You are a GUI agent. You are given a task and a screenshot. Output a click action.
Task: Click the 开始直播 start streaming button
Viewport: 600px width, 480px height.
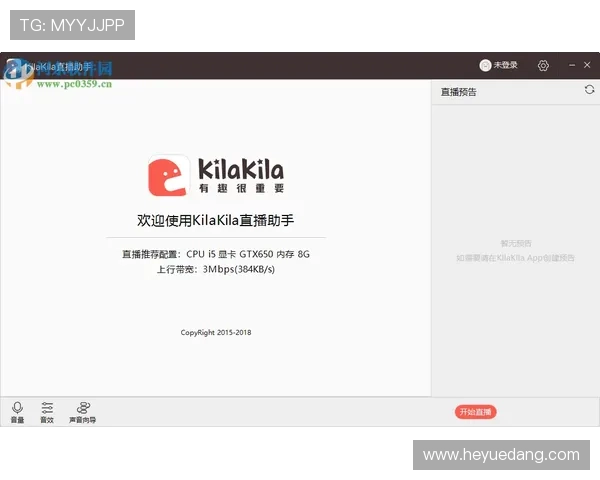pyautogui.click(x=475, y=412)
